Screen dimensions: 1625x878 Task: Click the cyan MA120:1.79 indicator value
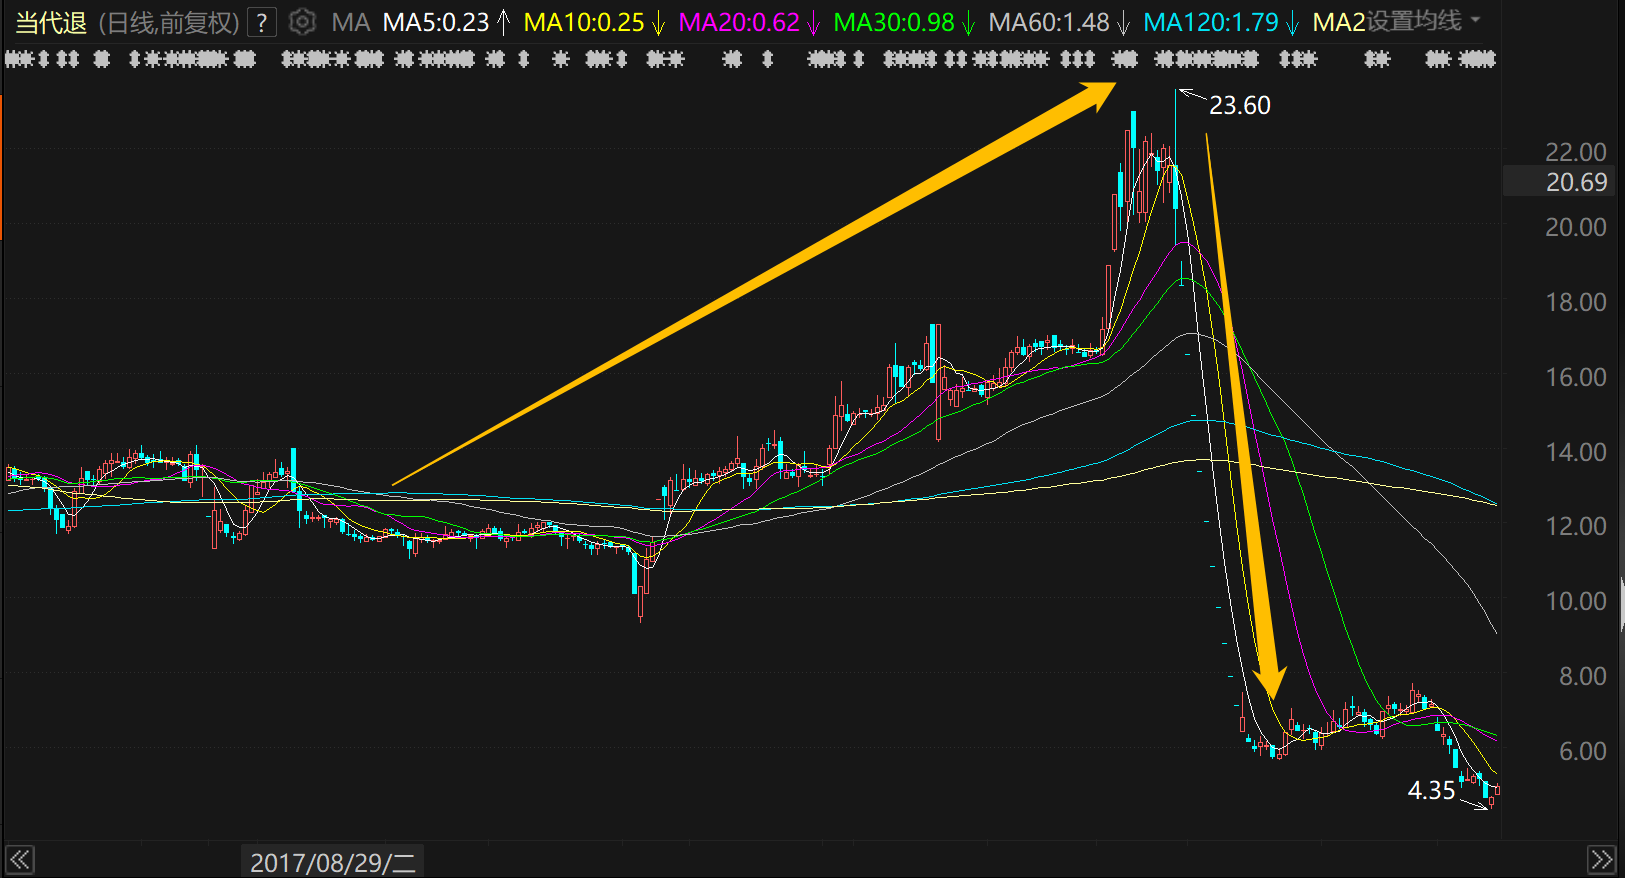(x=1211, y=22)
